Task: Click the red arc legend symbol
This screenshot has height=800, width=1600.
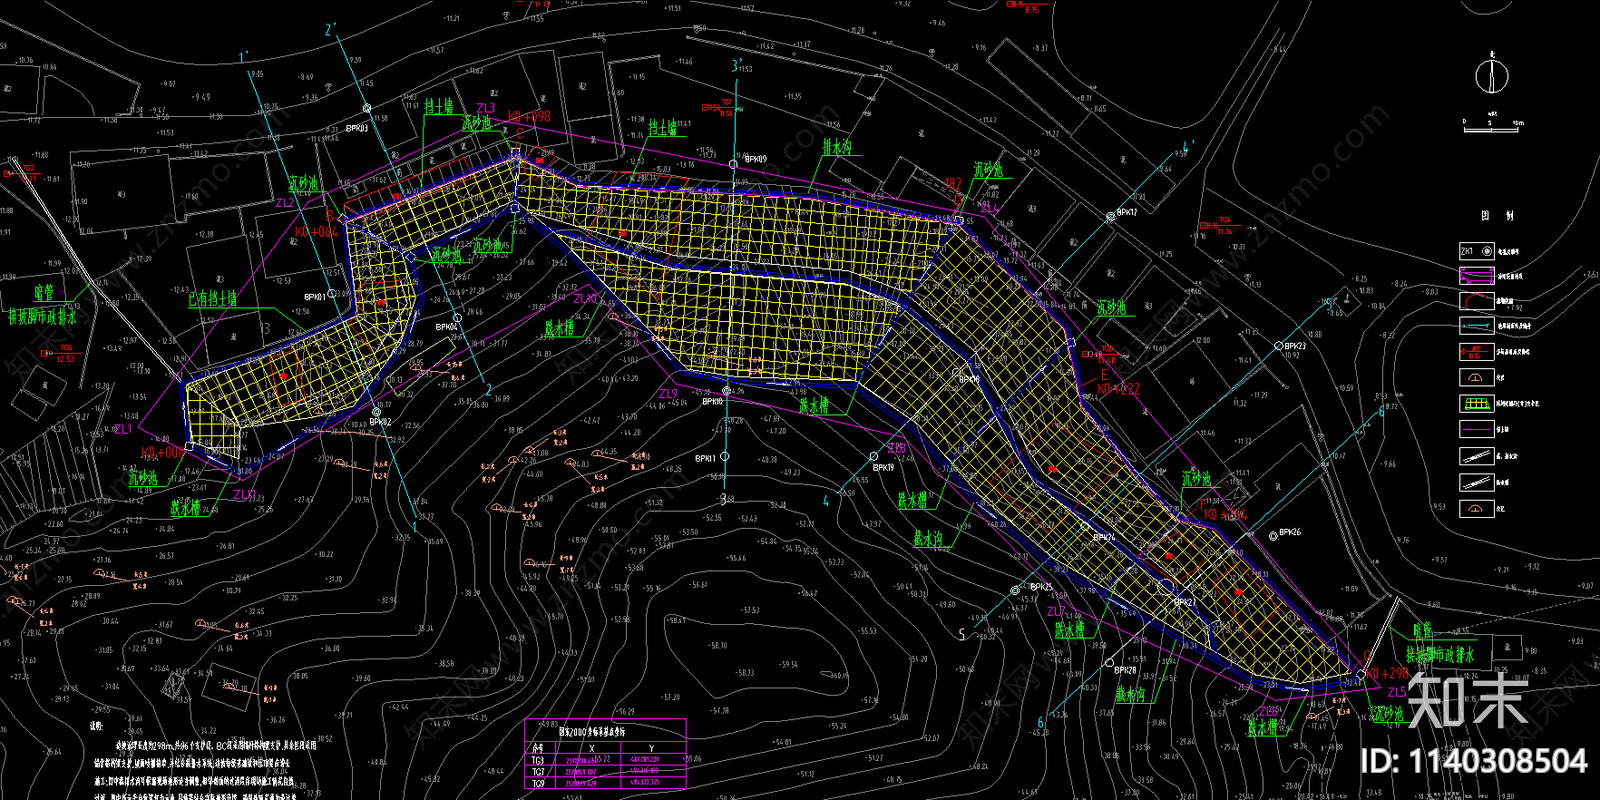Action: (x=1477, y=300)
